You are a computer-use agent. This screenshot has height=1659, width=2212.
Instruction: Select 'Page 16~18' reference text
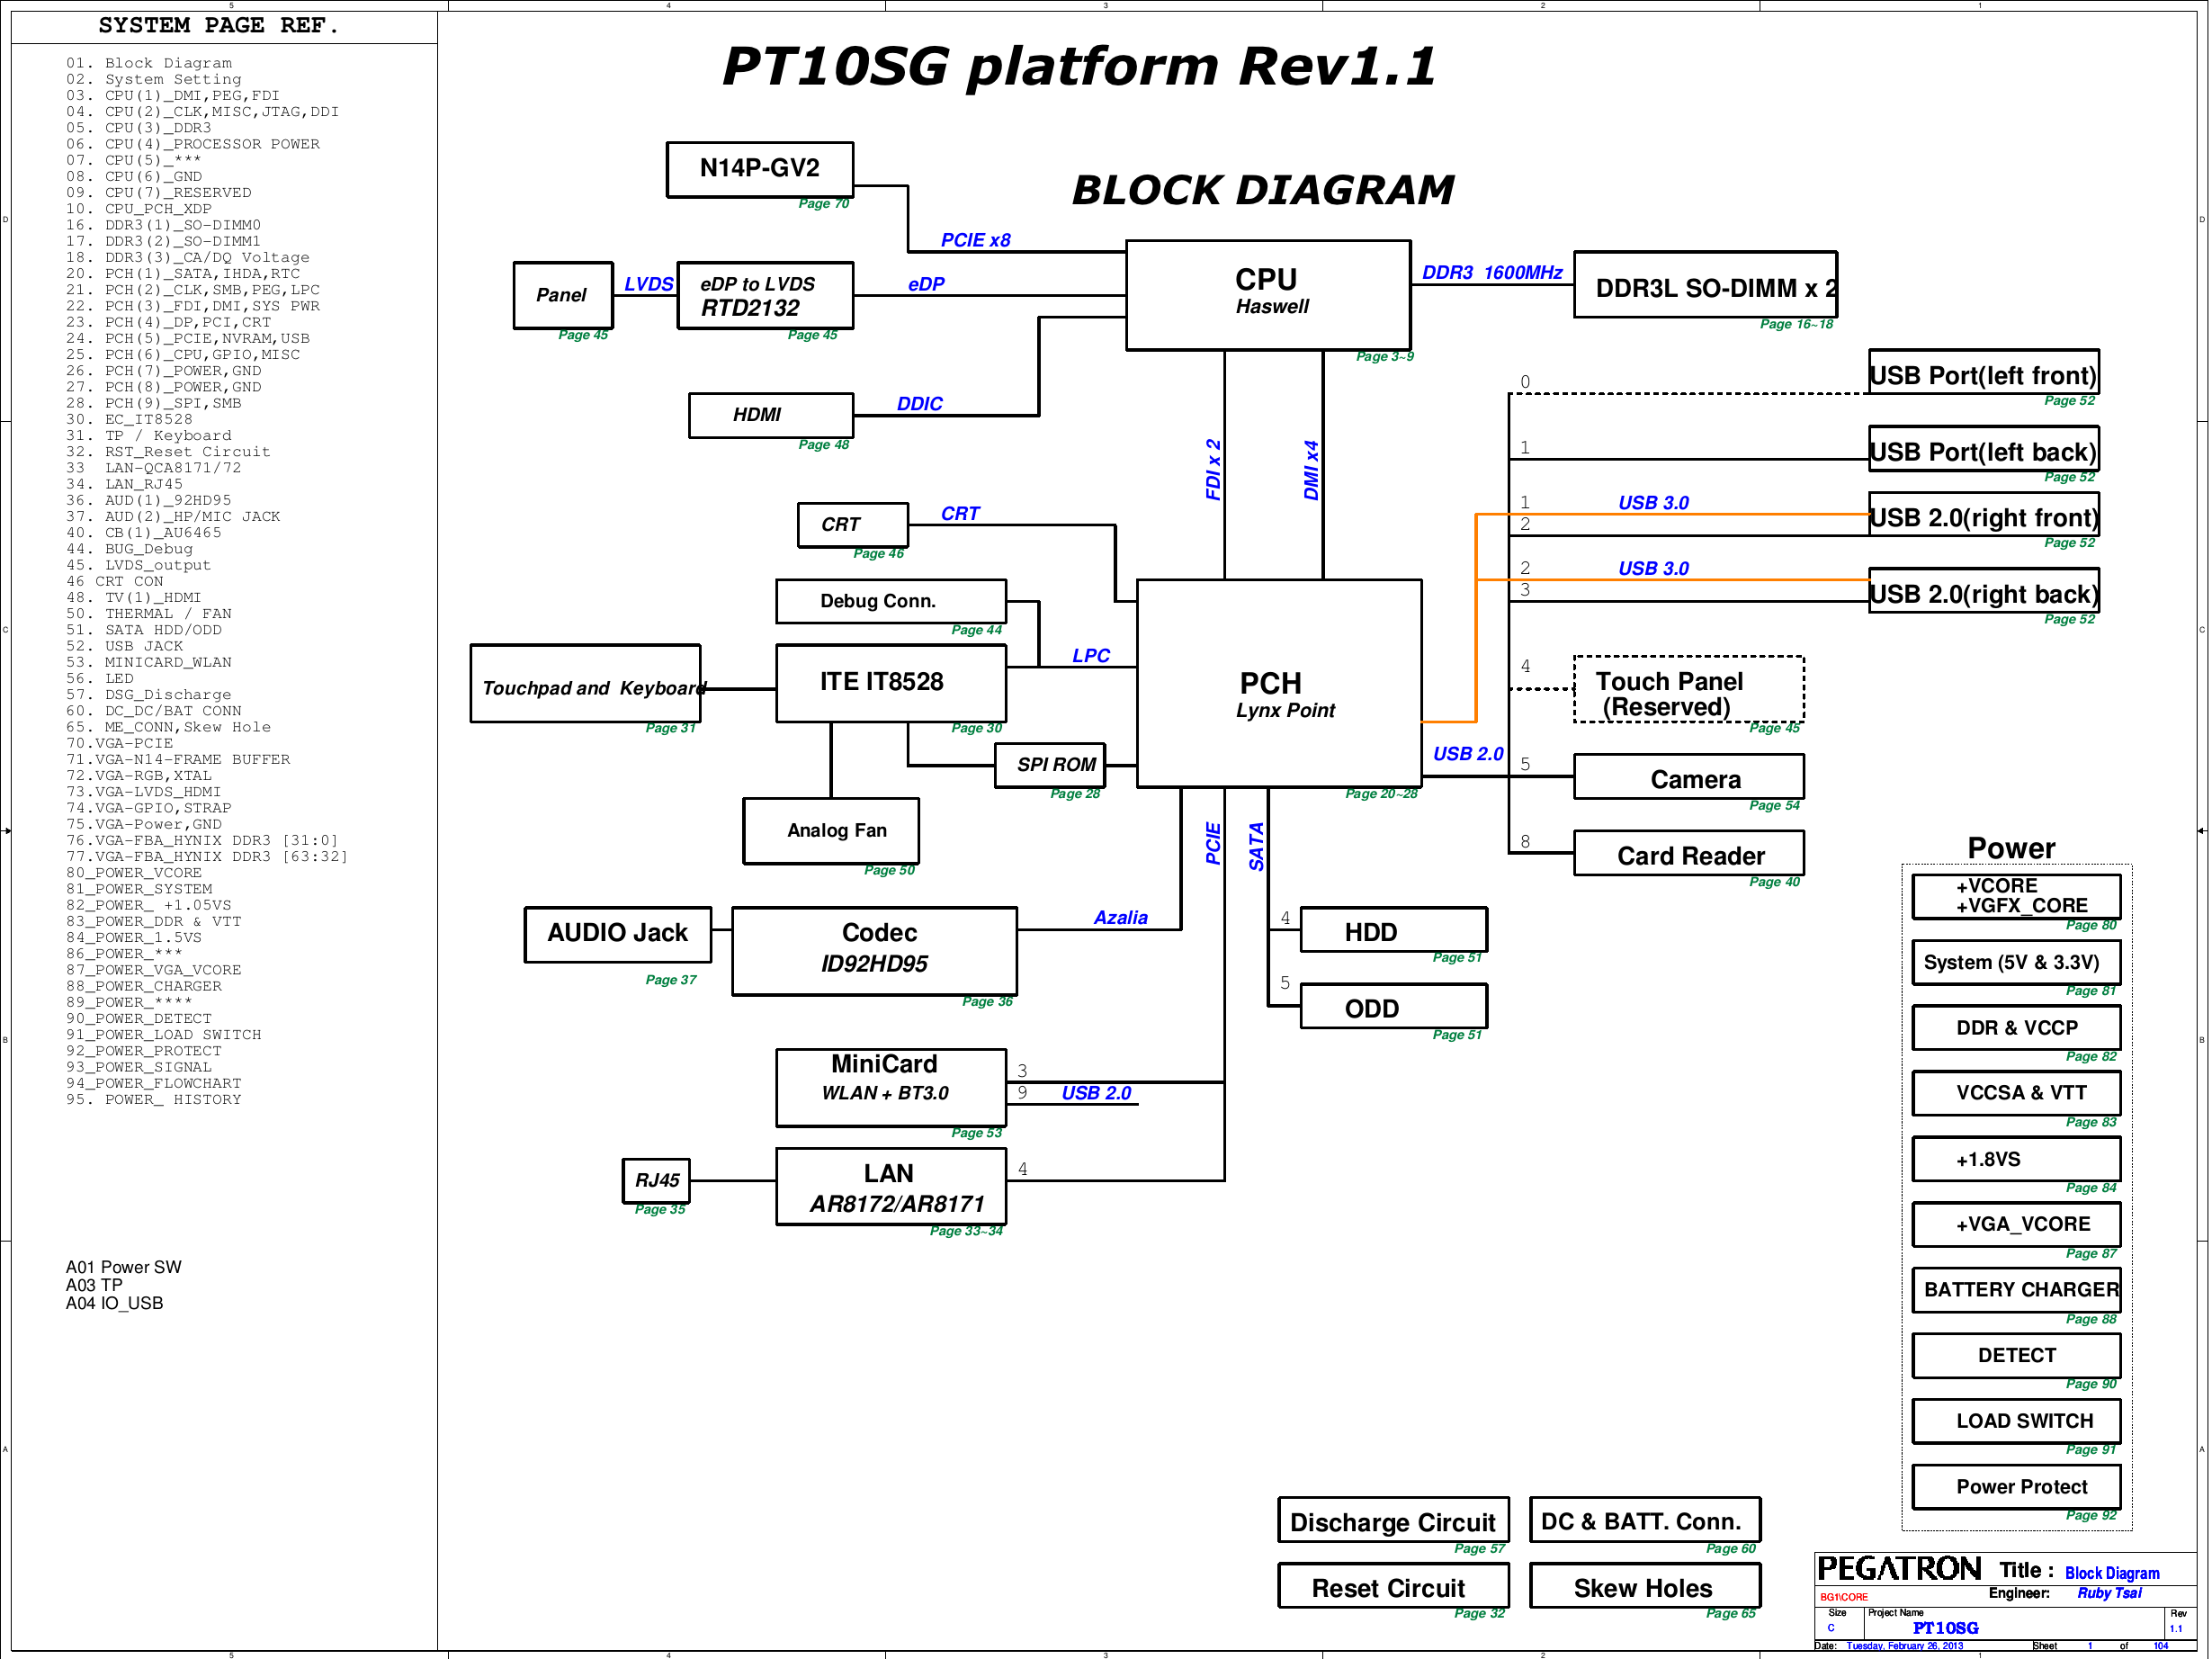point(1796,324)
